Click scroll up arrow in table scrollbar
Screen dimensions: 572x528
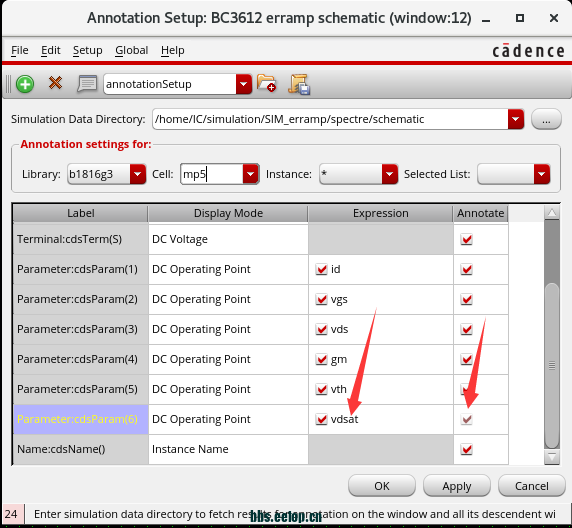(x=552, y=213)
